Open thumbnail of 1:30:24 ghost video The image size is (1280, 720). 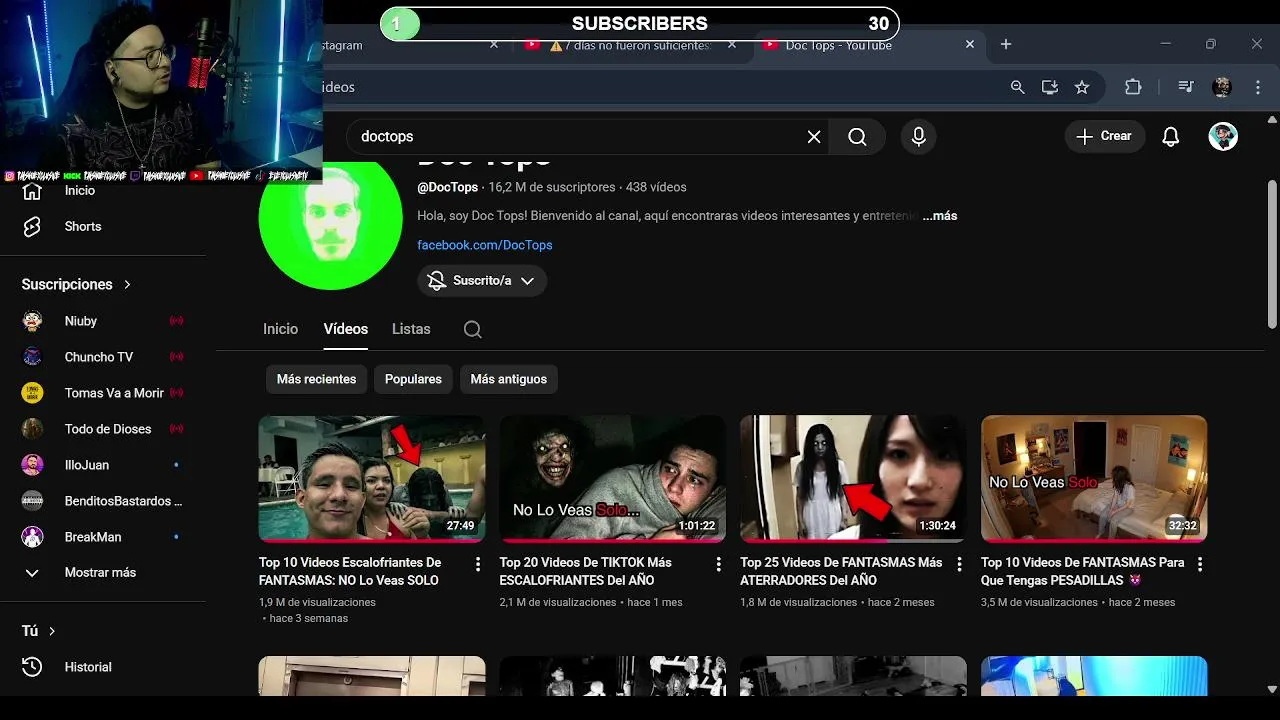pyautogui.click(x=853, y=479)
